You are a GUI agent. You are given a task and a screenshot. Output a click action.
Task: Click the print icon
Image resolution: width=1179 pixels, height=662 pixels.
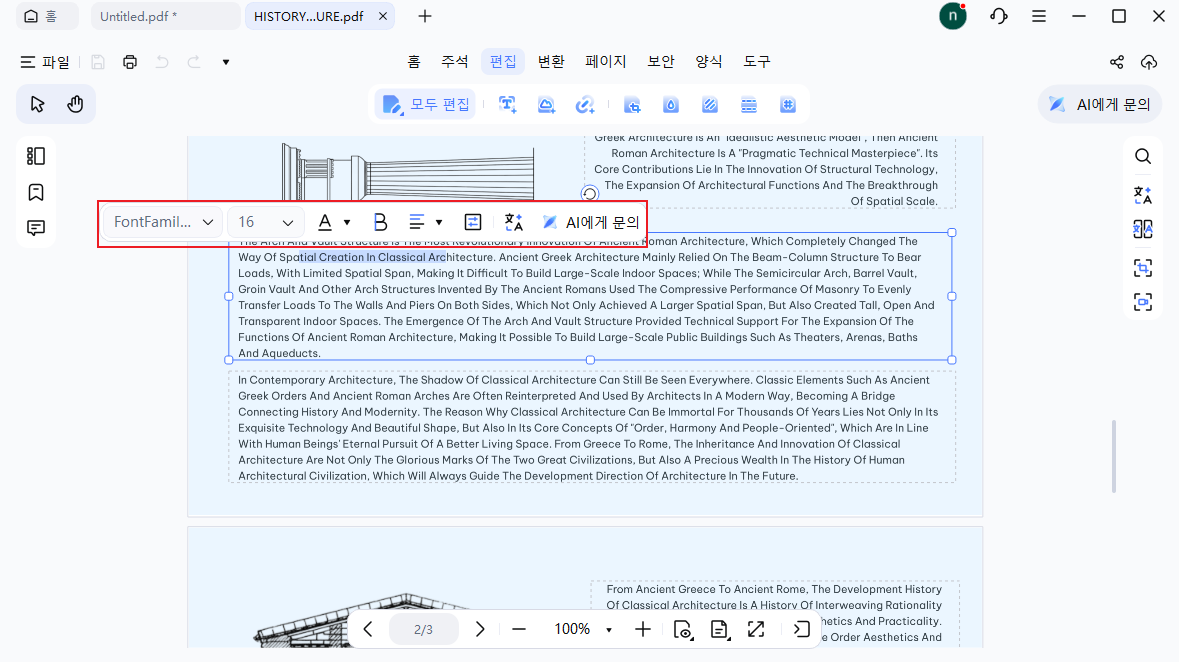point(130,62)
